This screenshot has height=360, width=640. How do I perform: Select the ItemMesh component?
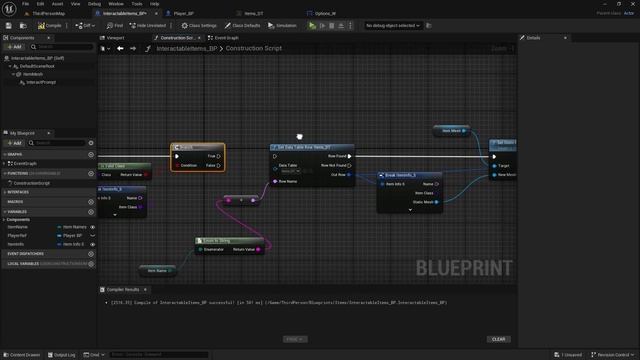[x=33, y=74]
